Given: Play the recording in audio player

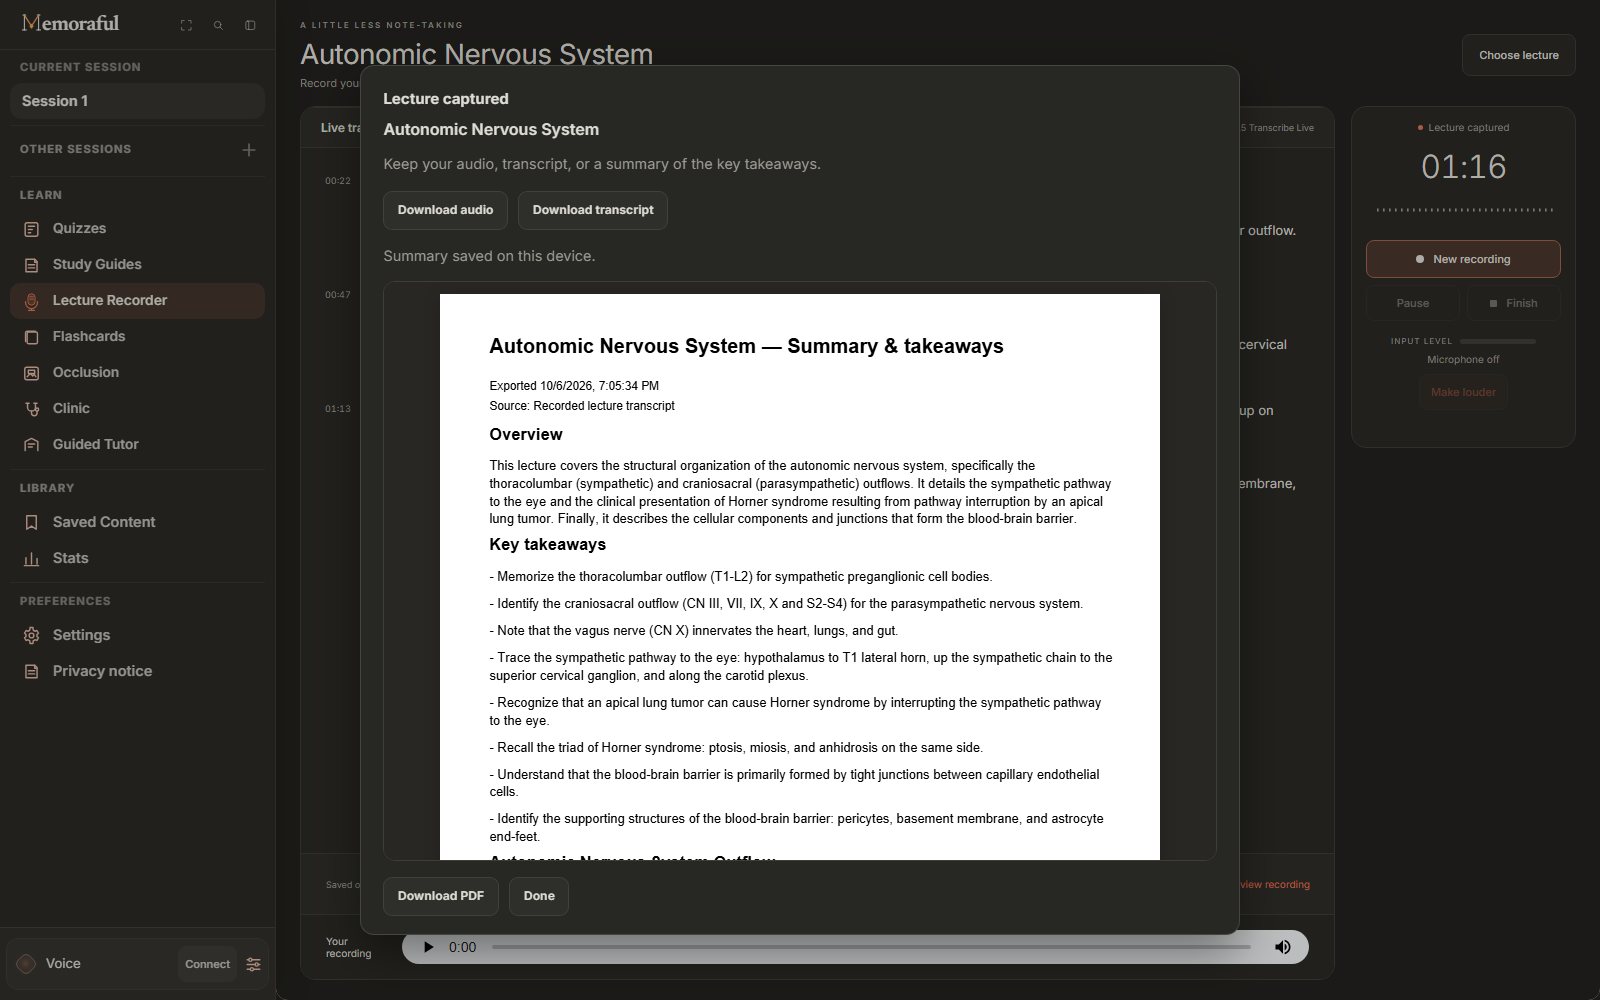Looking at the screenshot, I should pyautogui.click(x=428, y=947).
